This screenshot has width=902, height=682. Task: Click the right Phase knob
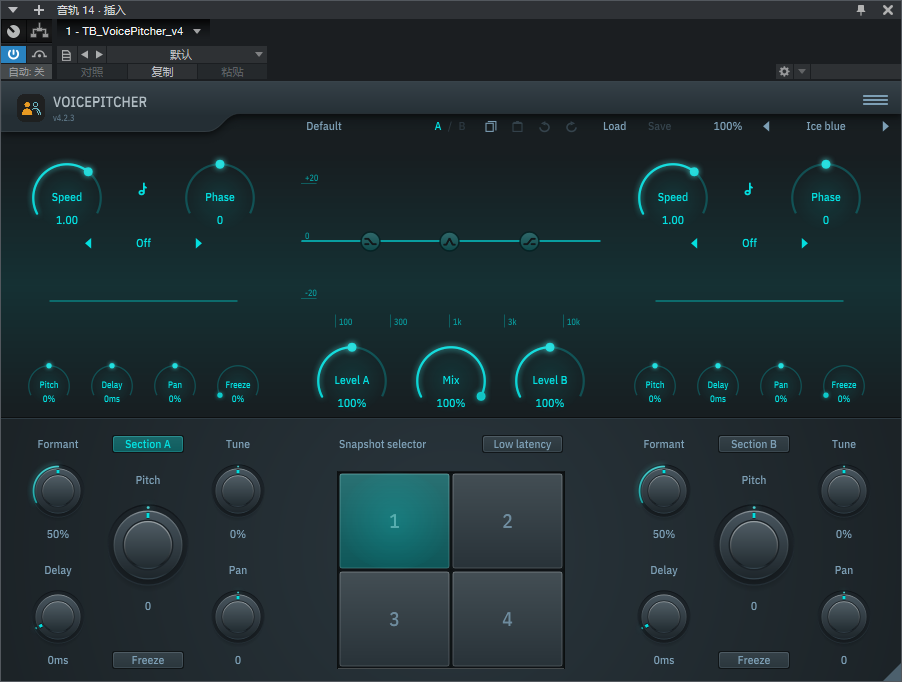(825, 197)
